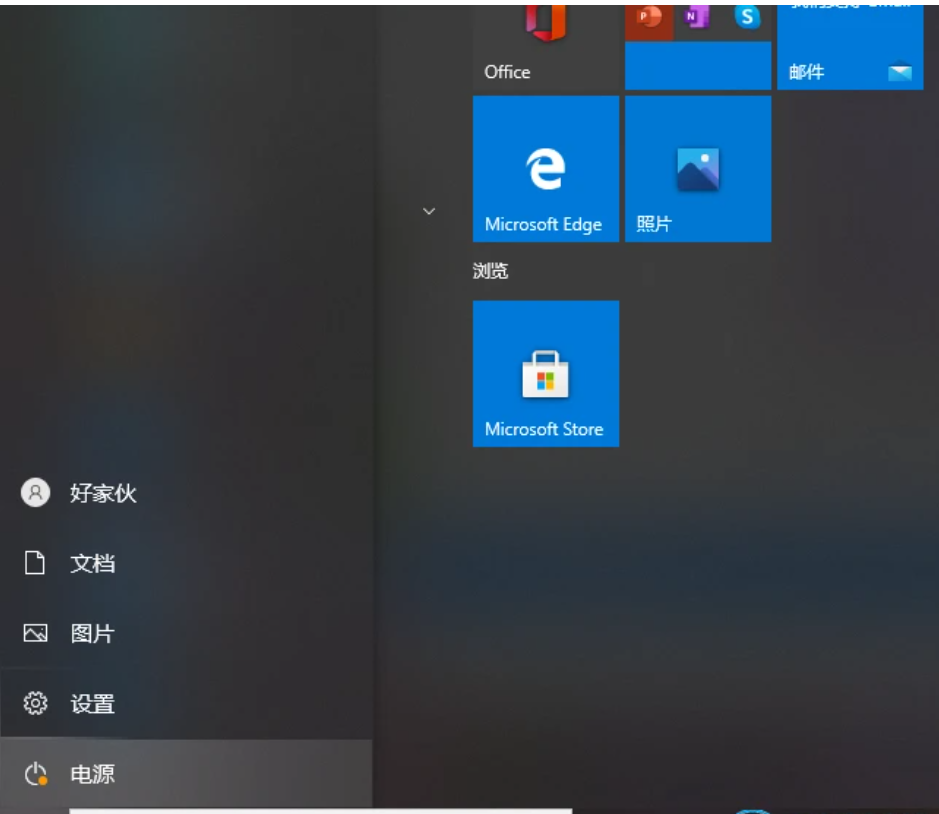Click the Office tile label

[507, 72]
